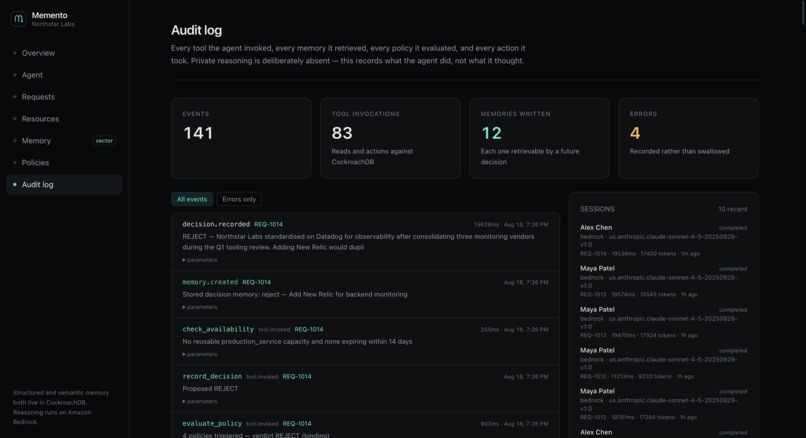Click REQ-1014 tag on record_decision row

click(297, 377)
